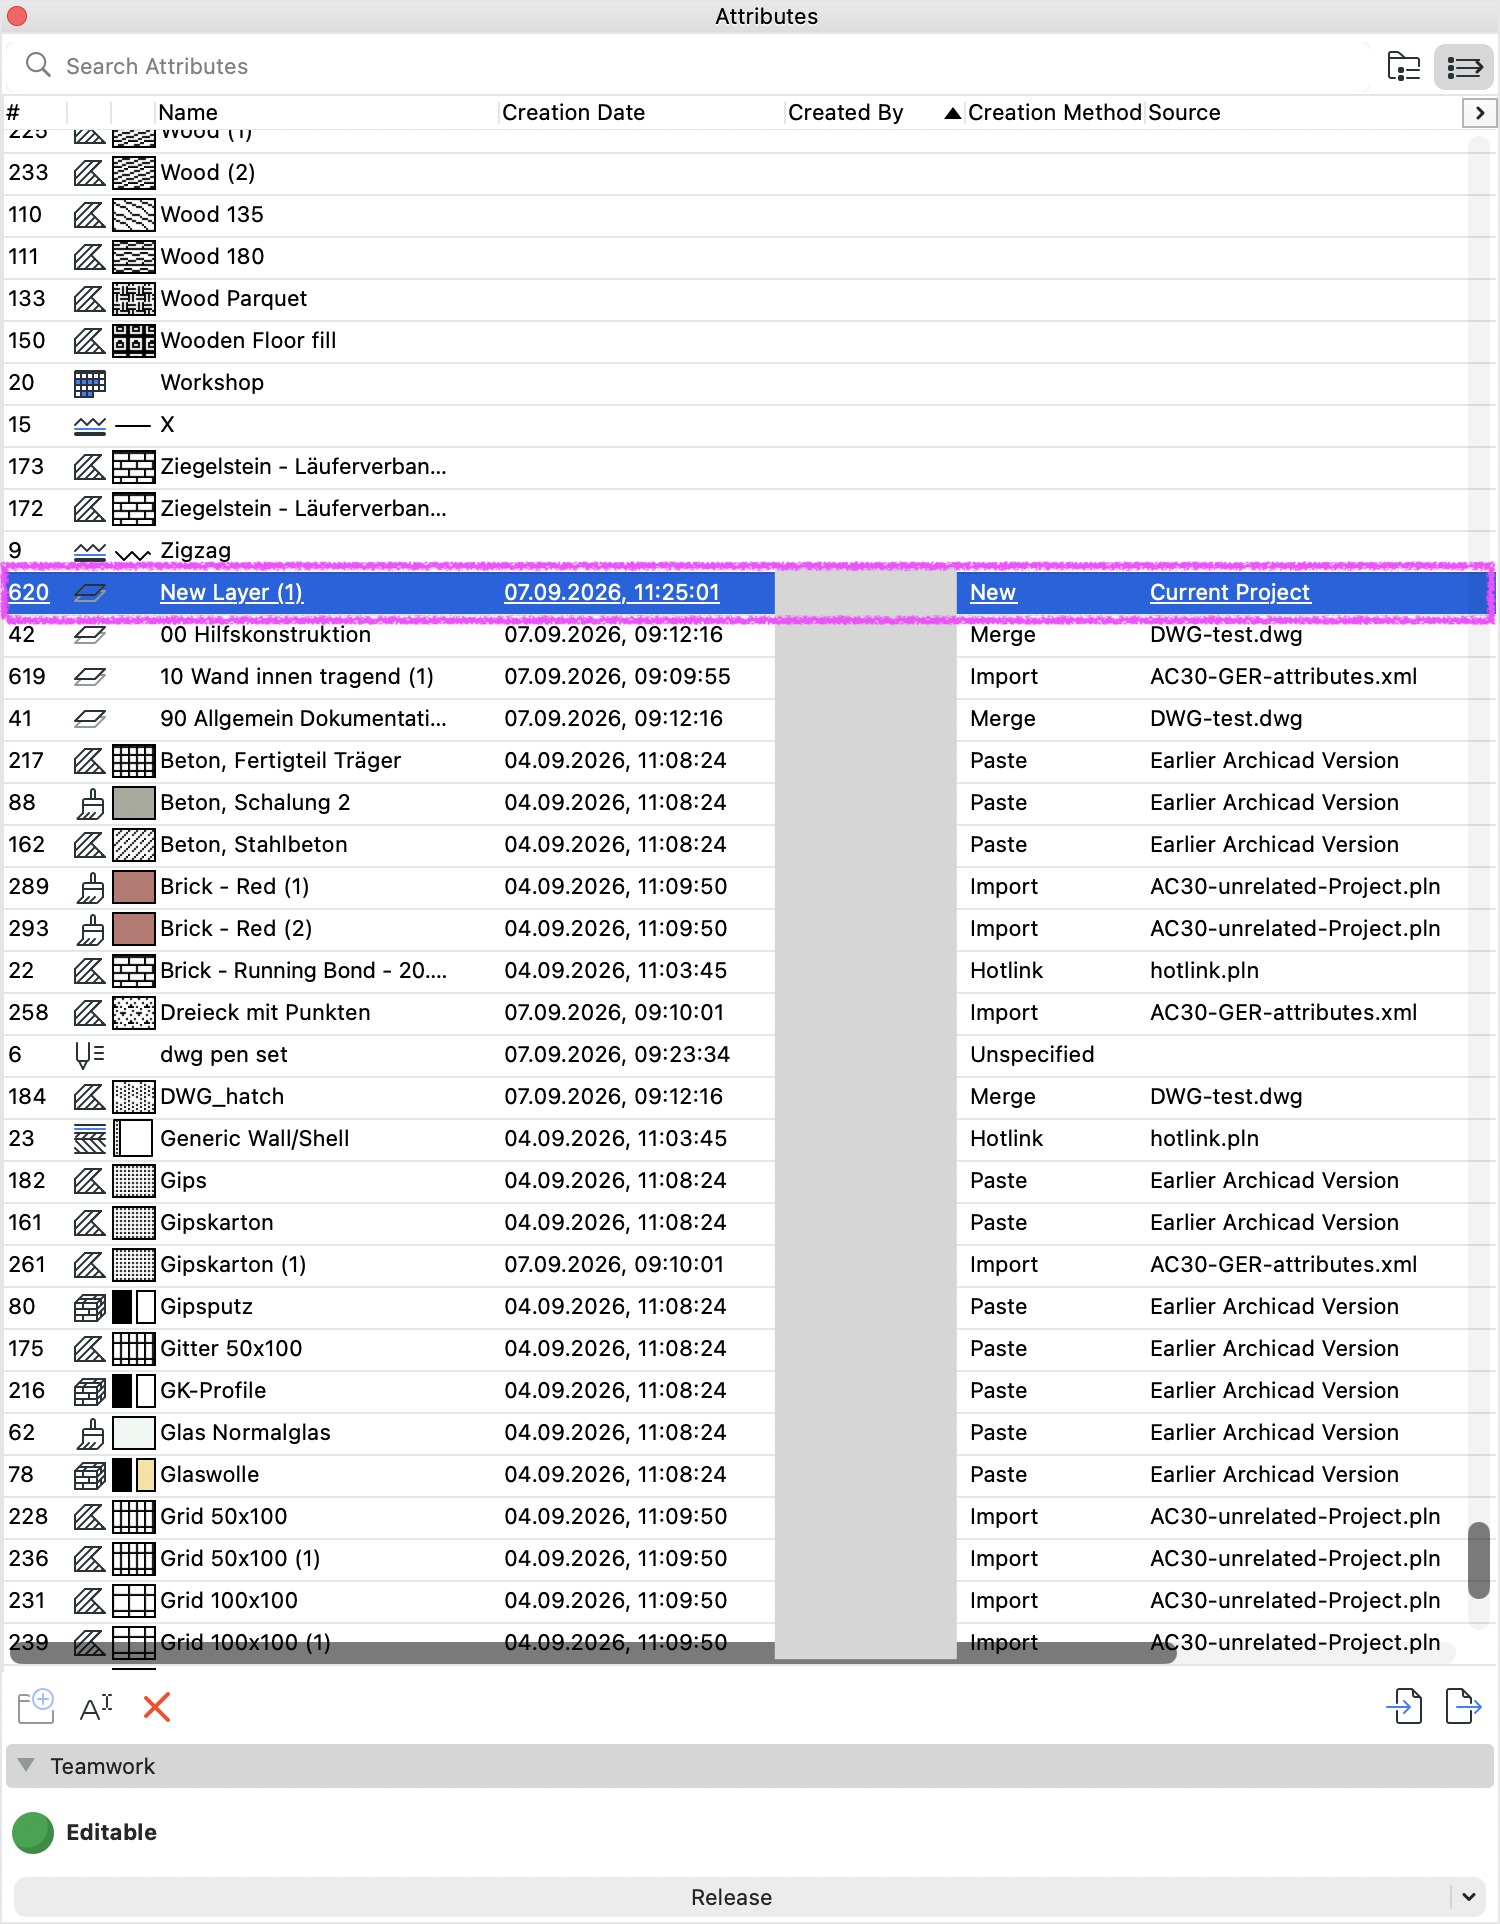Click the import attributes icon
Viewport: 1500px width, 1924px height.
[x=1404, y=1706]
